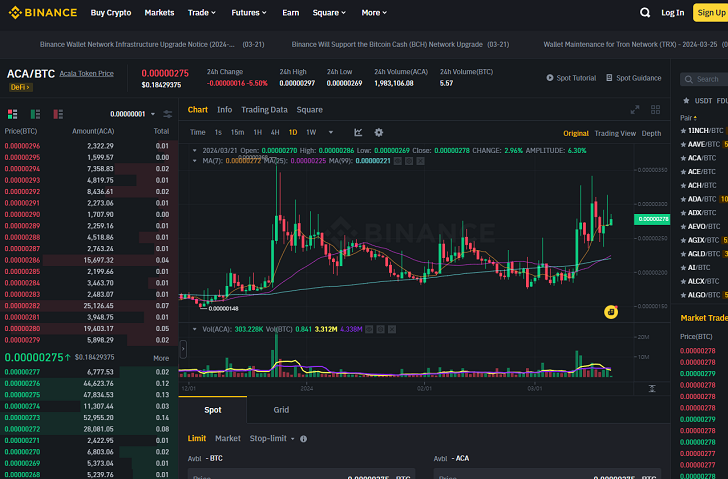Favorite the AEVO/BTC pair star

coord(683,227)
